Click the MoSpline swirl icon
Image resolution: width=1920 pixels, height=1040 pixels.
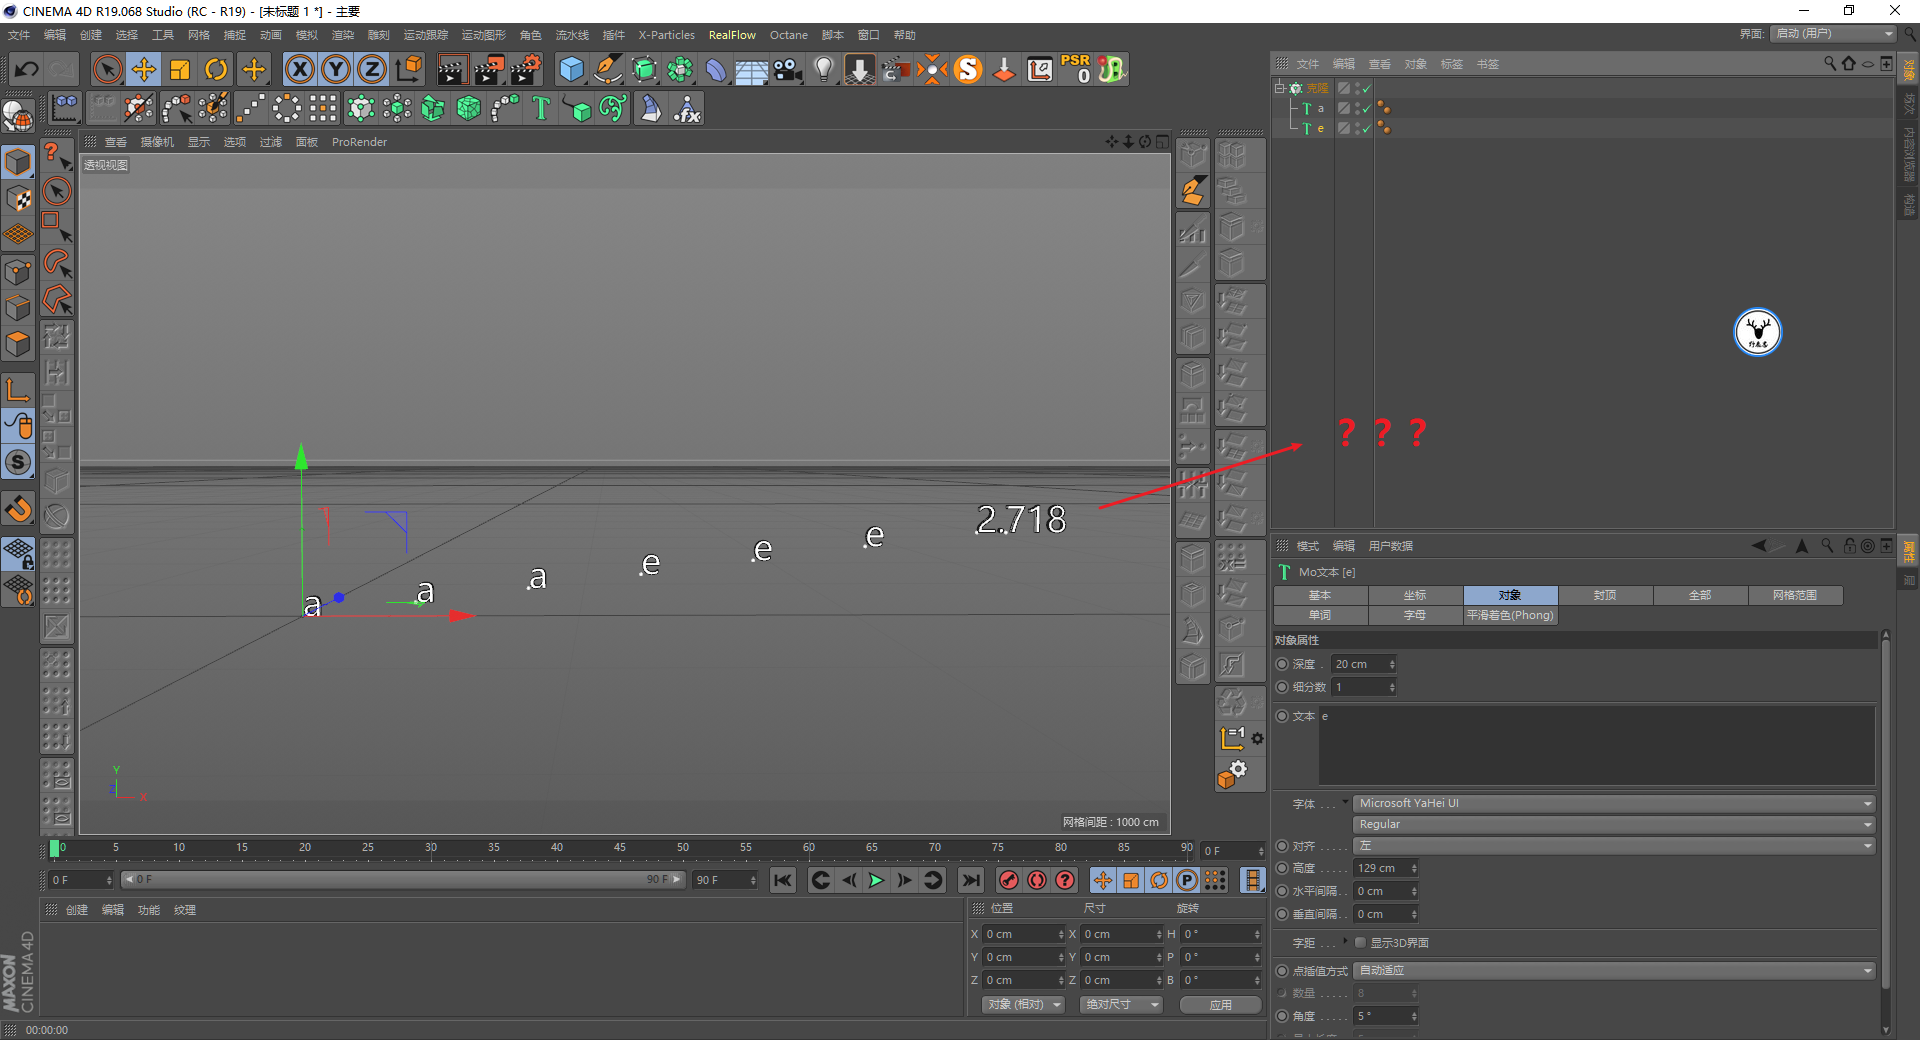(x=613, y=108)
